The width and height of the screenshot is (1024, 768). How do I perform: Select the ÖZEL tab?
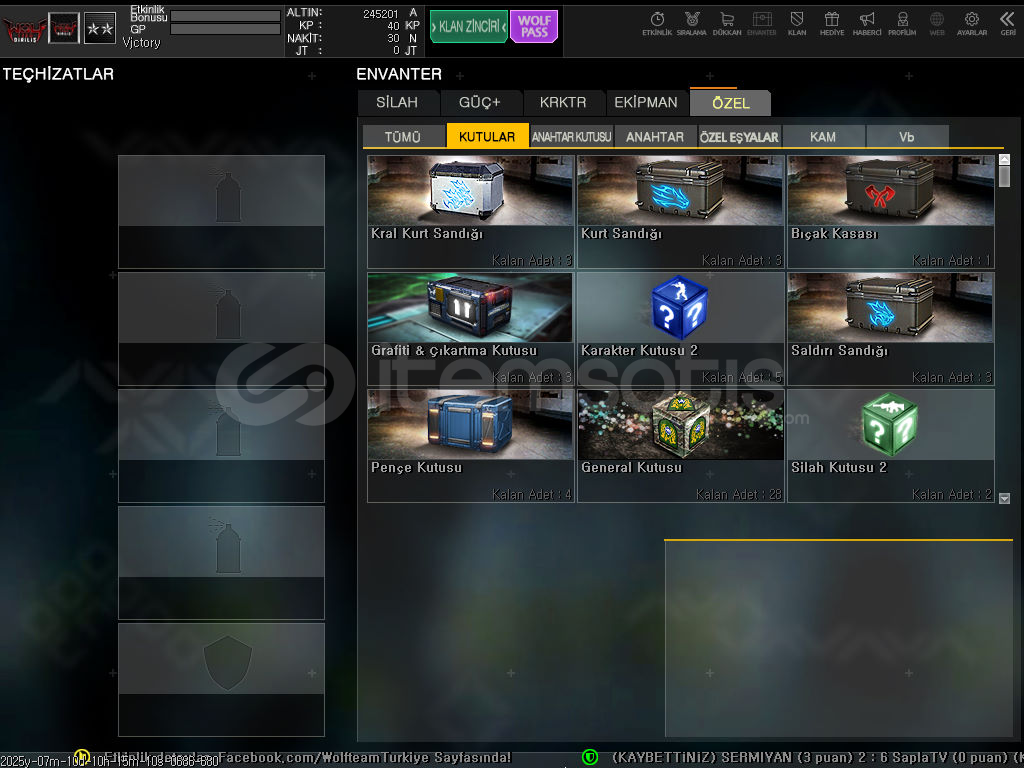(731, 103)
